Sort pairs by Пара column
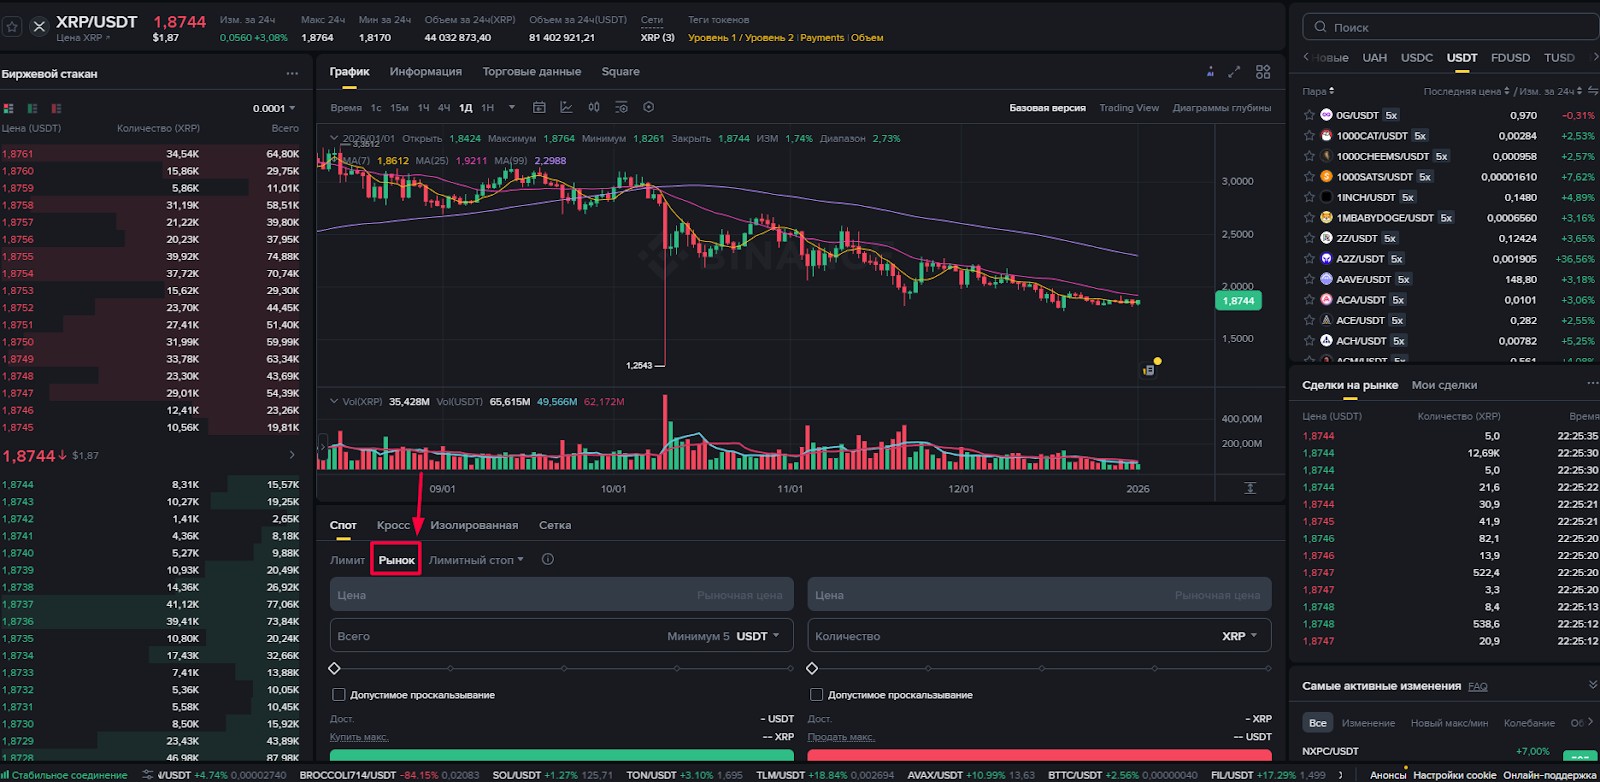The height and width of the screenshot is (782, 1600). point(1318,91)
